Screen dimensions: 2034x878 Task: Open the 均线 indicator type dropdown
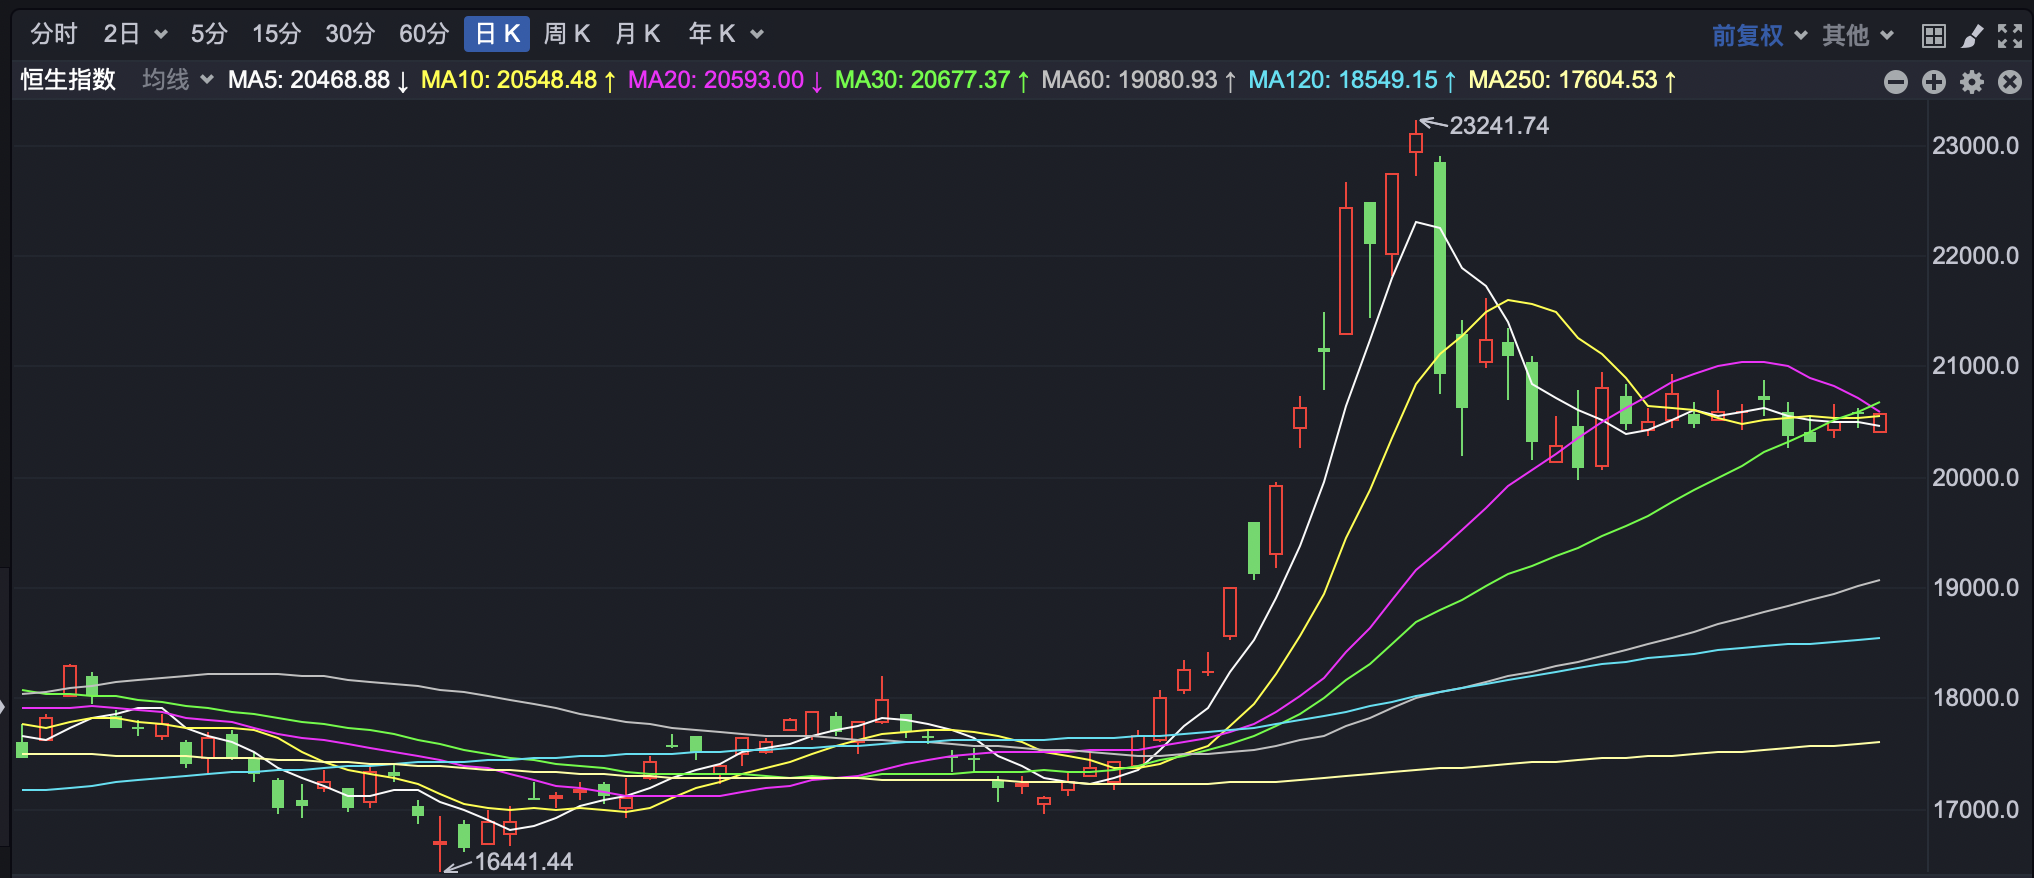coord(178,80)
